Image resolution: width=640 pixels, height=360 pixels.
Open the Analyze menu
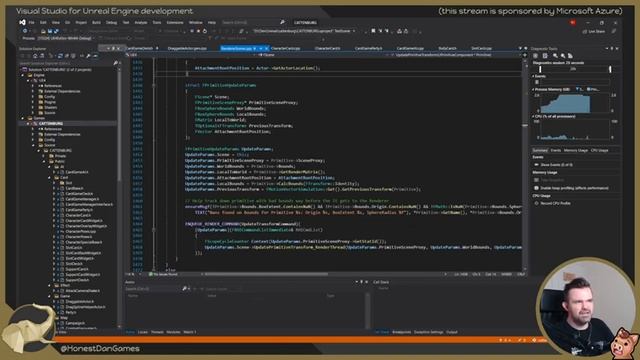pos(141,22)
